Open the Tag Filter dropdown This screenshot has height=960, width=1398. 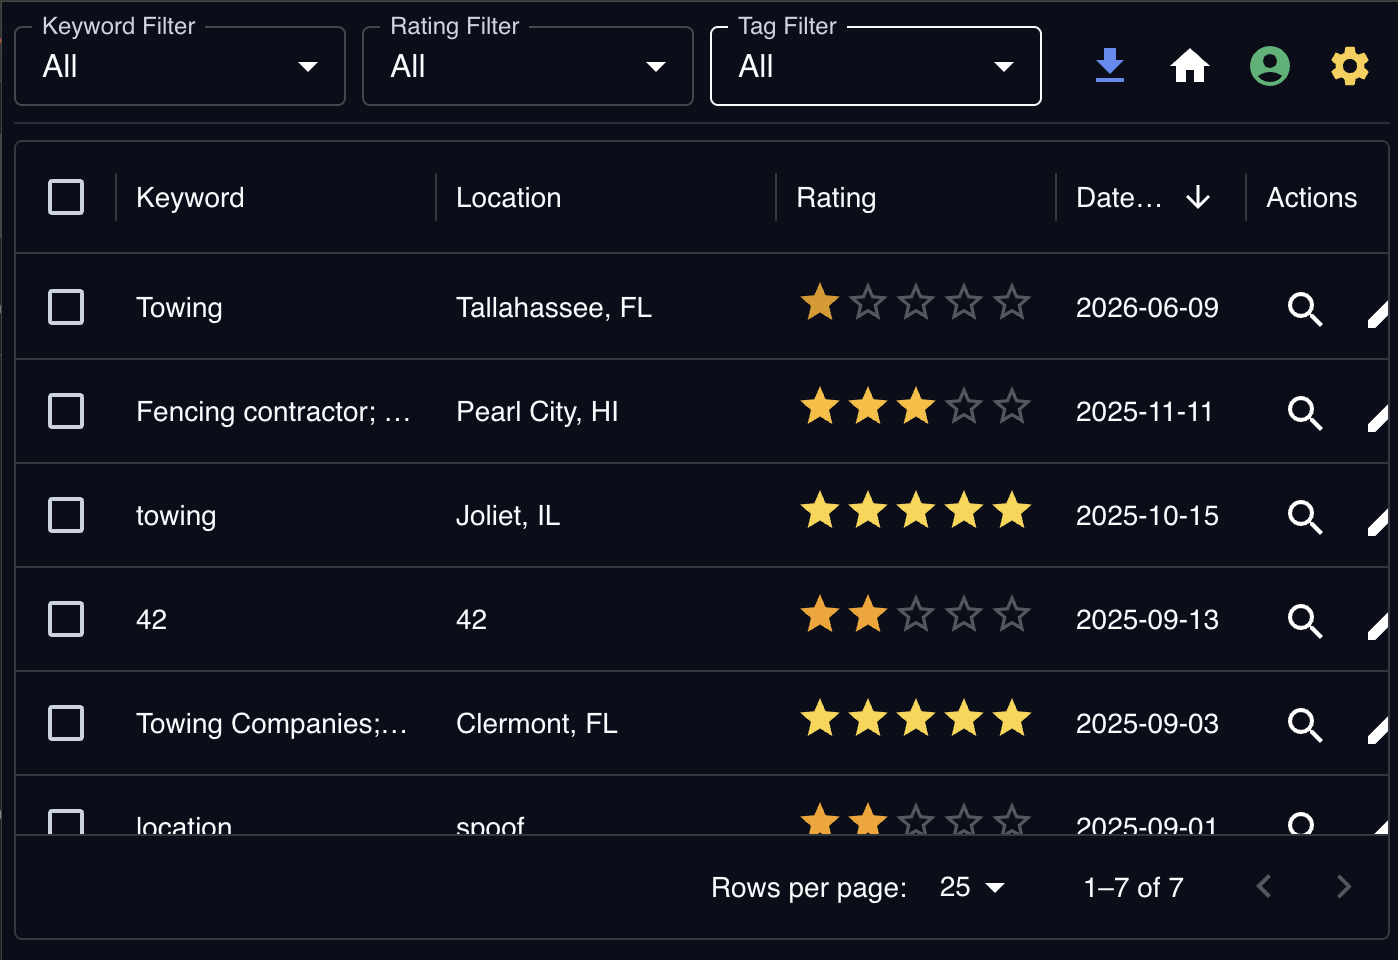pyautogui.click(x=876, y=66)
